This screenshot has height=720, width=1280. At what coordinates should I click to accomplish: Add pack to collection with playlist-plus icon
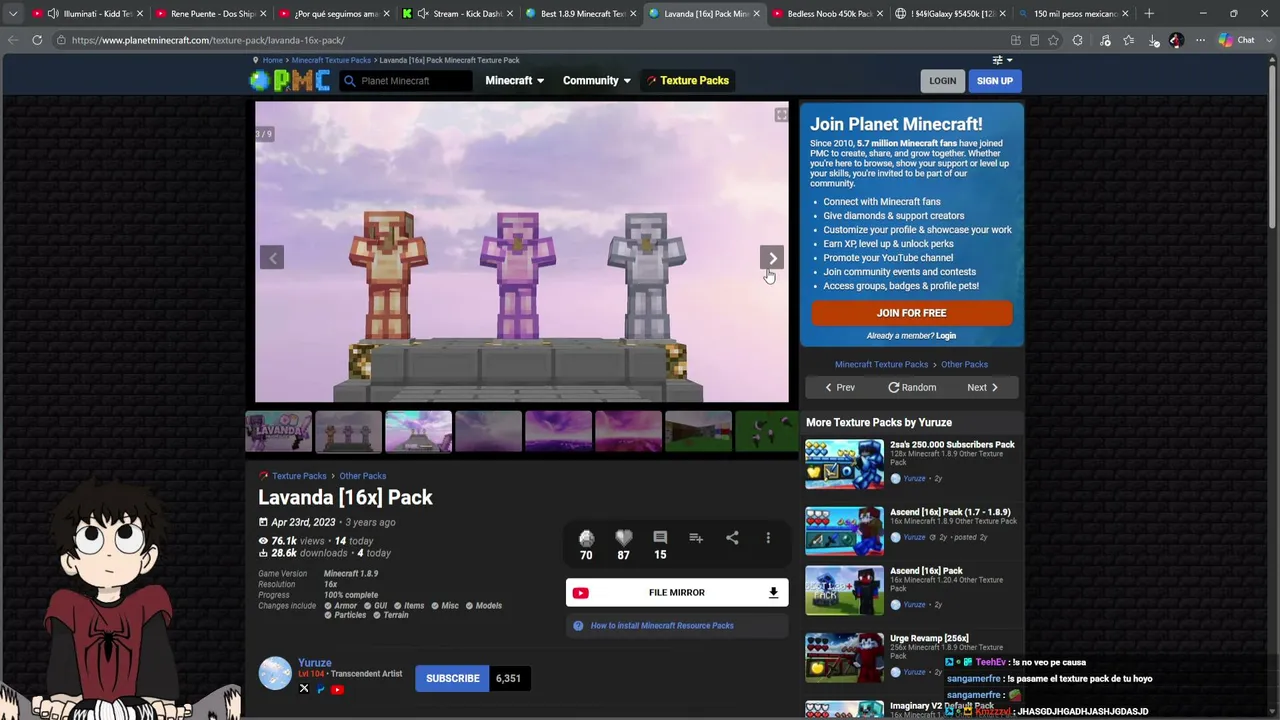tap(696, 538)
